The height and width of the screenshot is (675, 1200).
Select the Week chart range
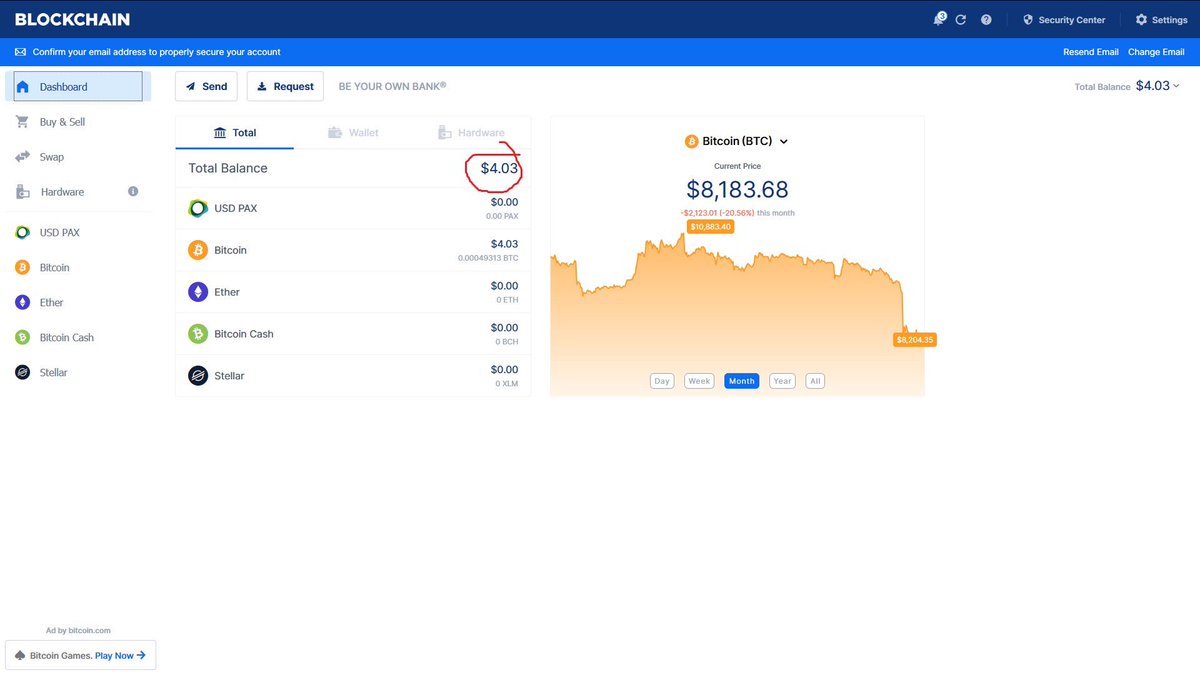pos(699,381)
